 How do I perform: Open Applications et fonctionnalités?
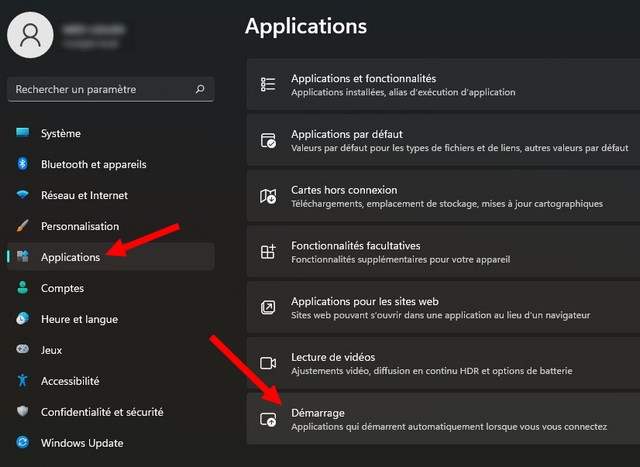443,85
